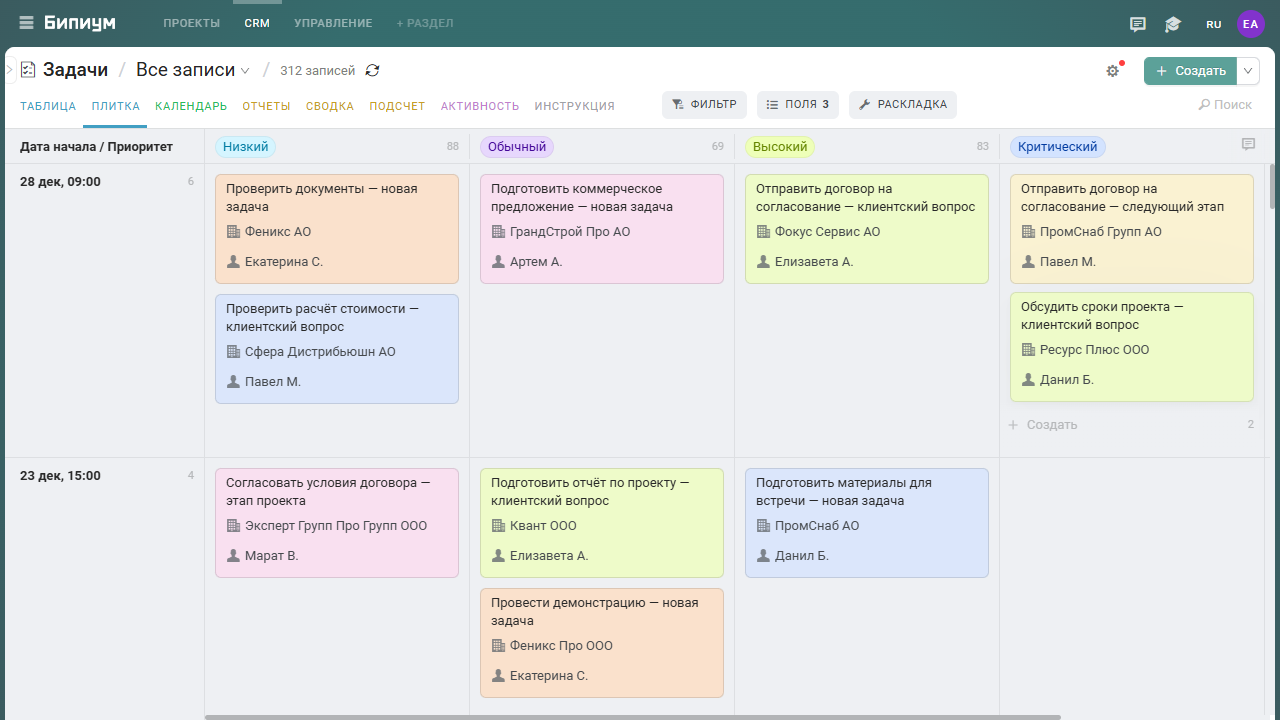Switch to the Таблица tab
Screen dimensions: 1280x720
[x=48, y=106]
